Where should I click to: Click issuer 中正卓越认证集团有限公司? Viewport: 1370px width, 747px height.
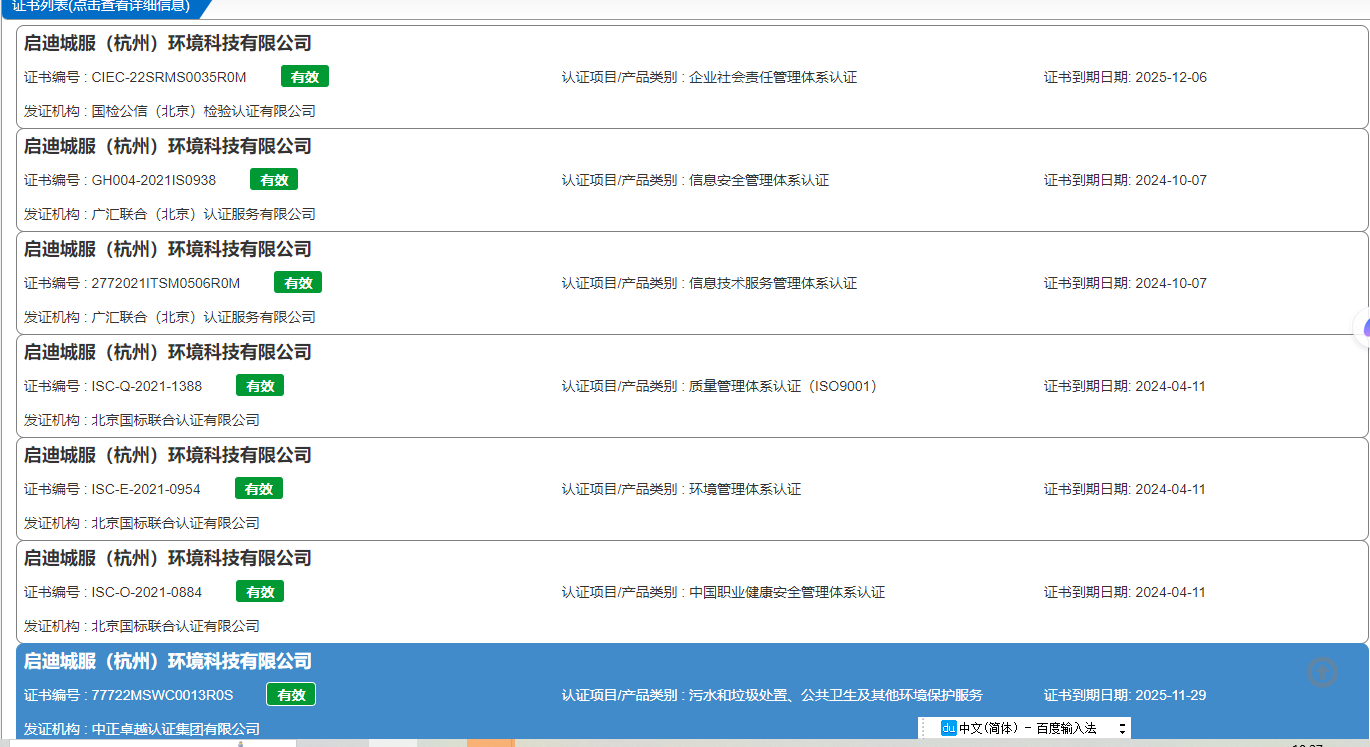(x=176, y=729)
